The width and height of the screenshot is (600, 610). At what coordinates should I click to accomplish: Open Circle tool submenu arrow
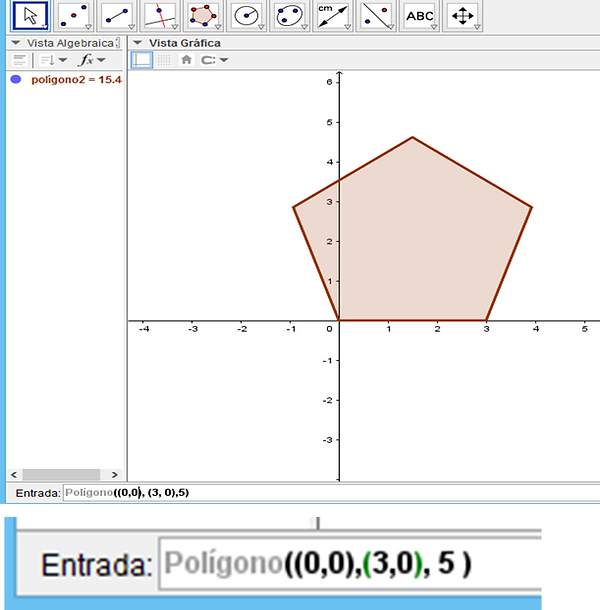261,27
